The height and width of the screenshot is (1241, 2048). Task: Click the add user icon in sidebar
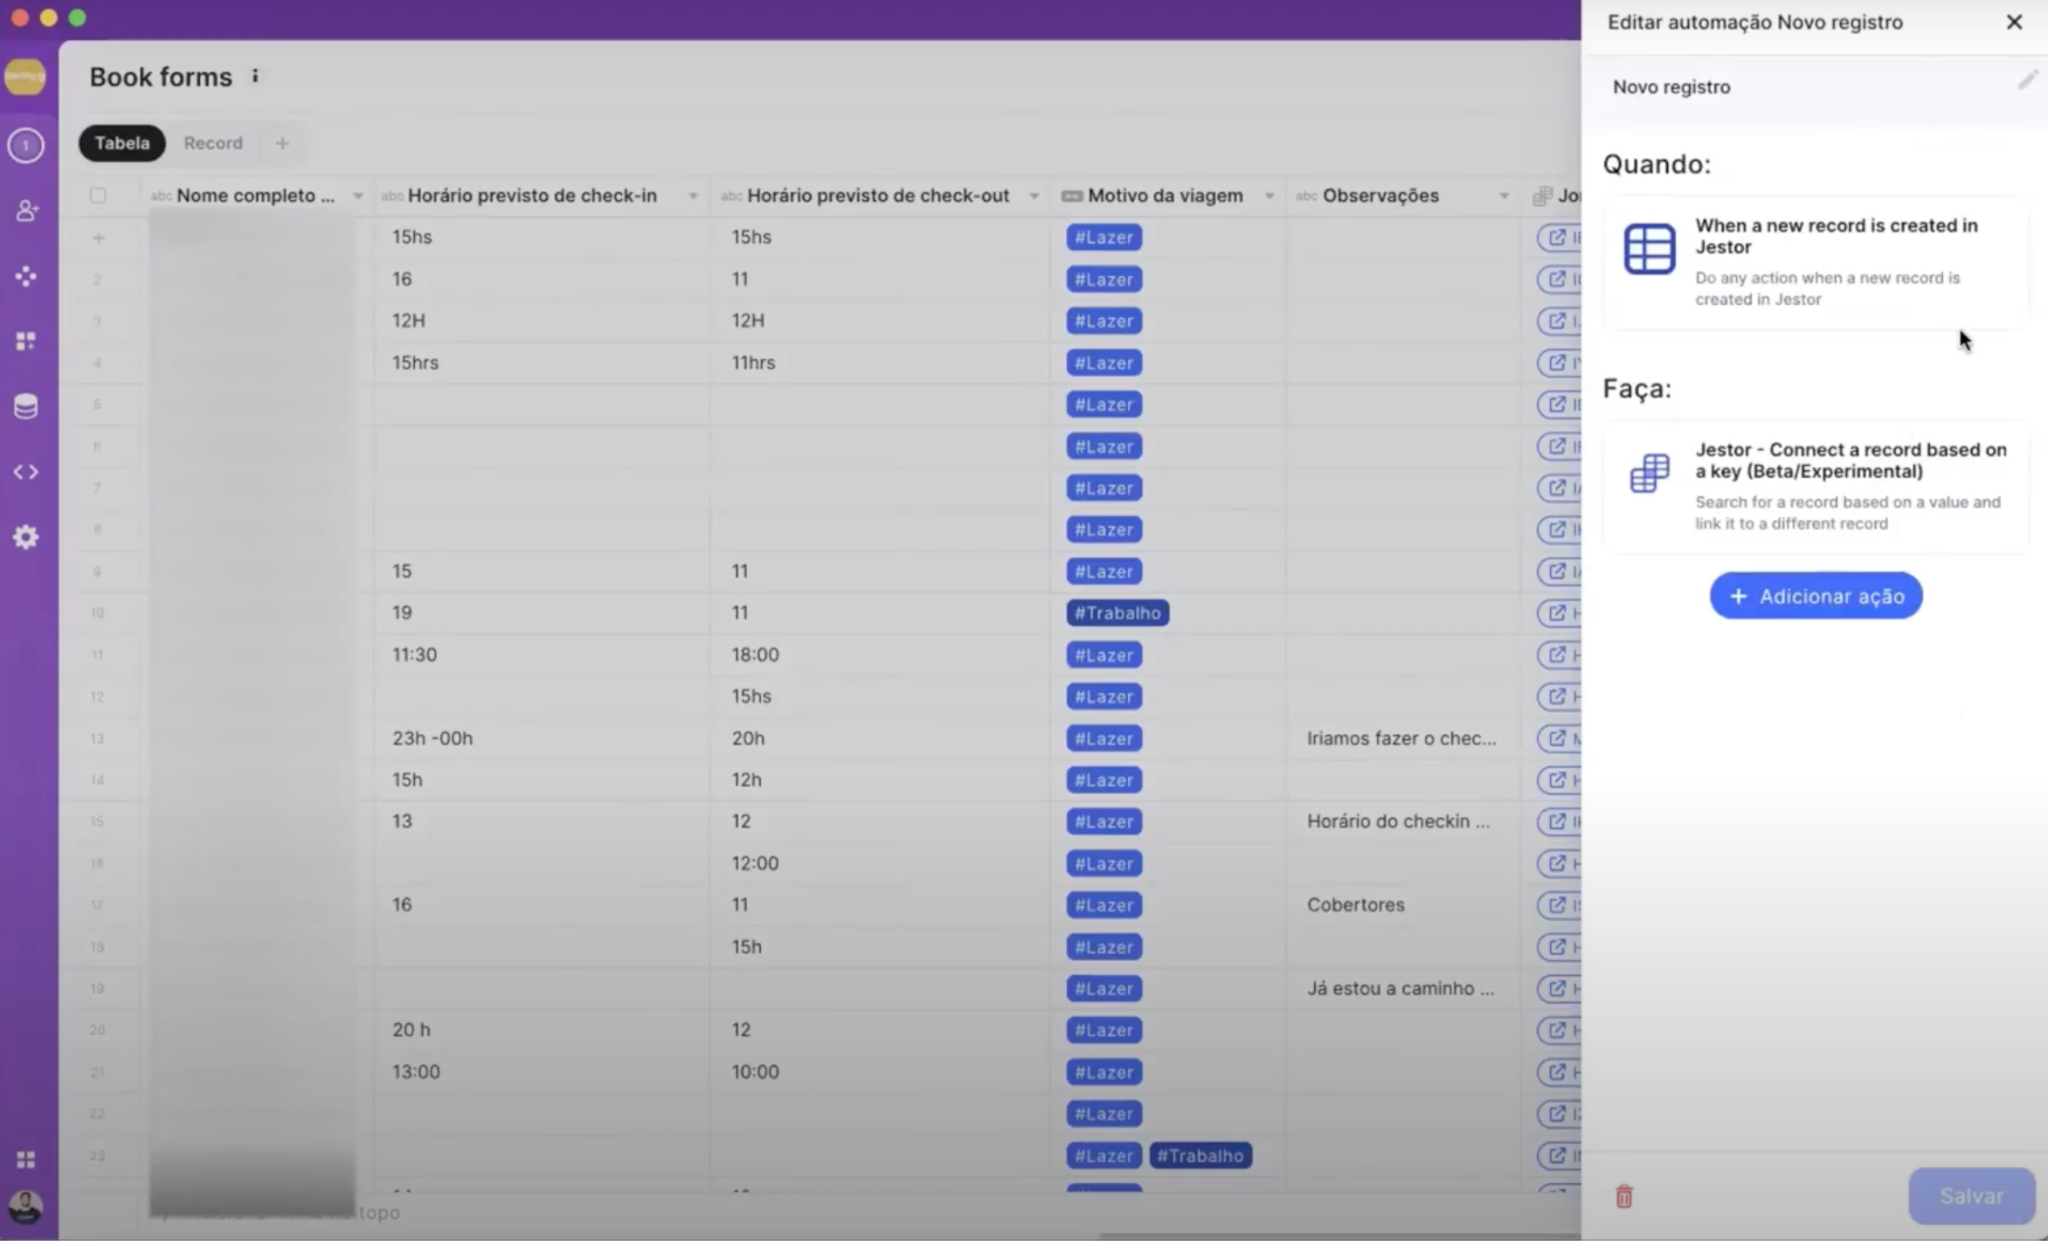(x=26, y=211)
